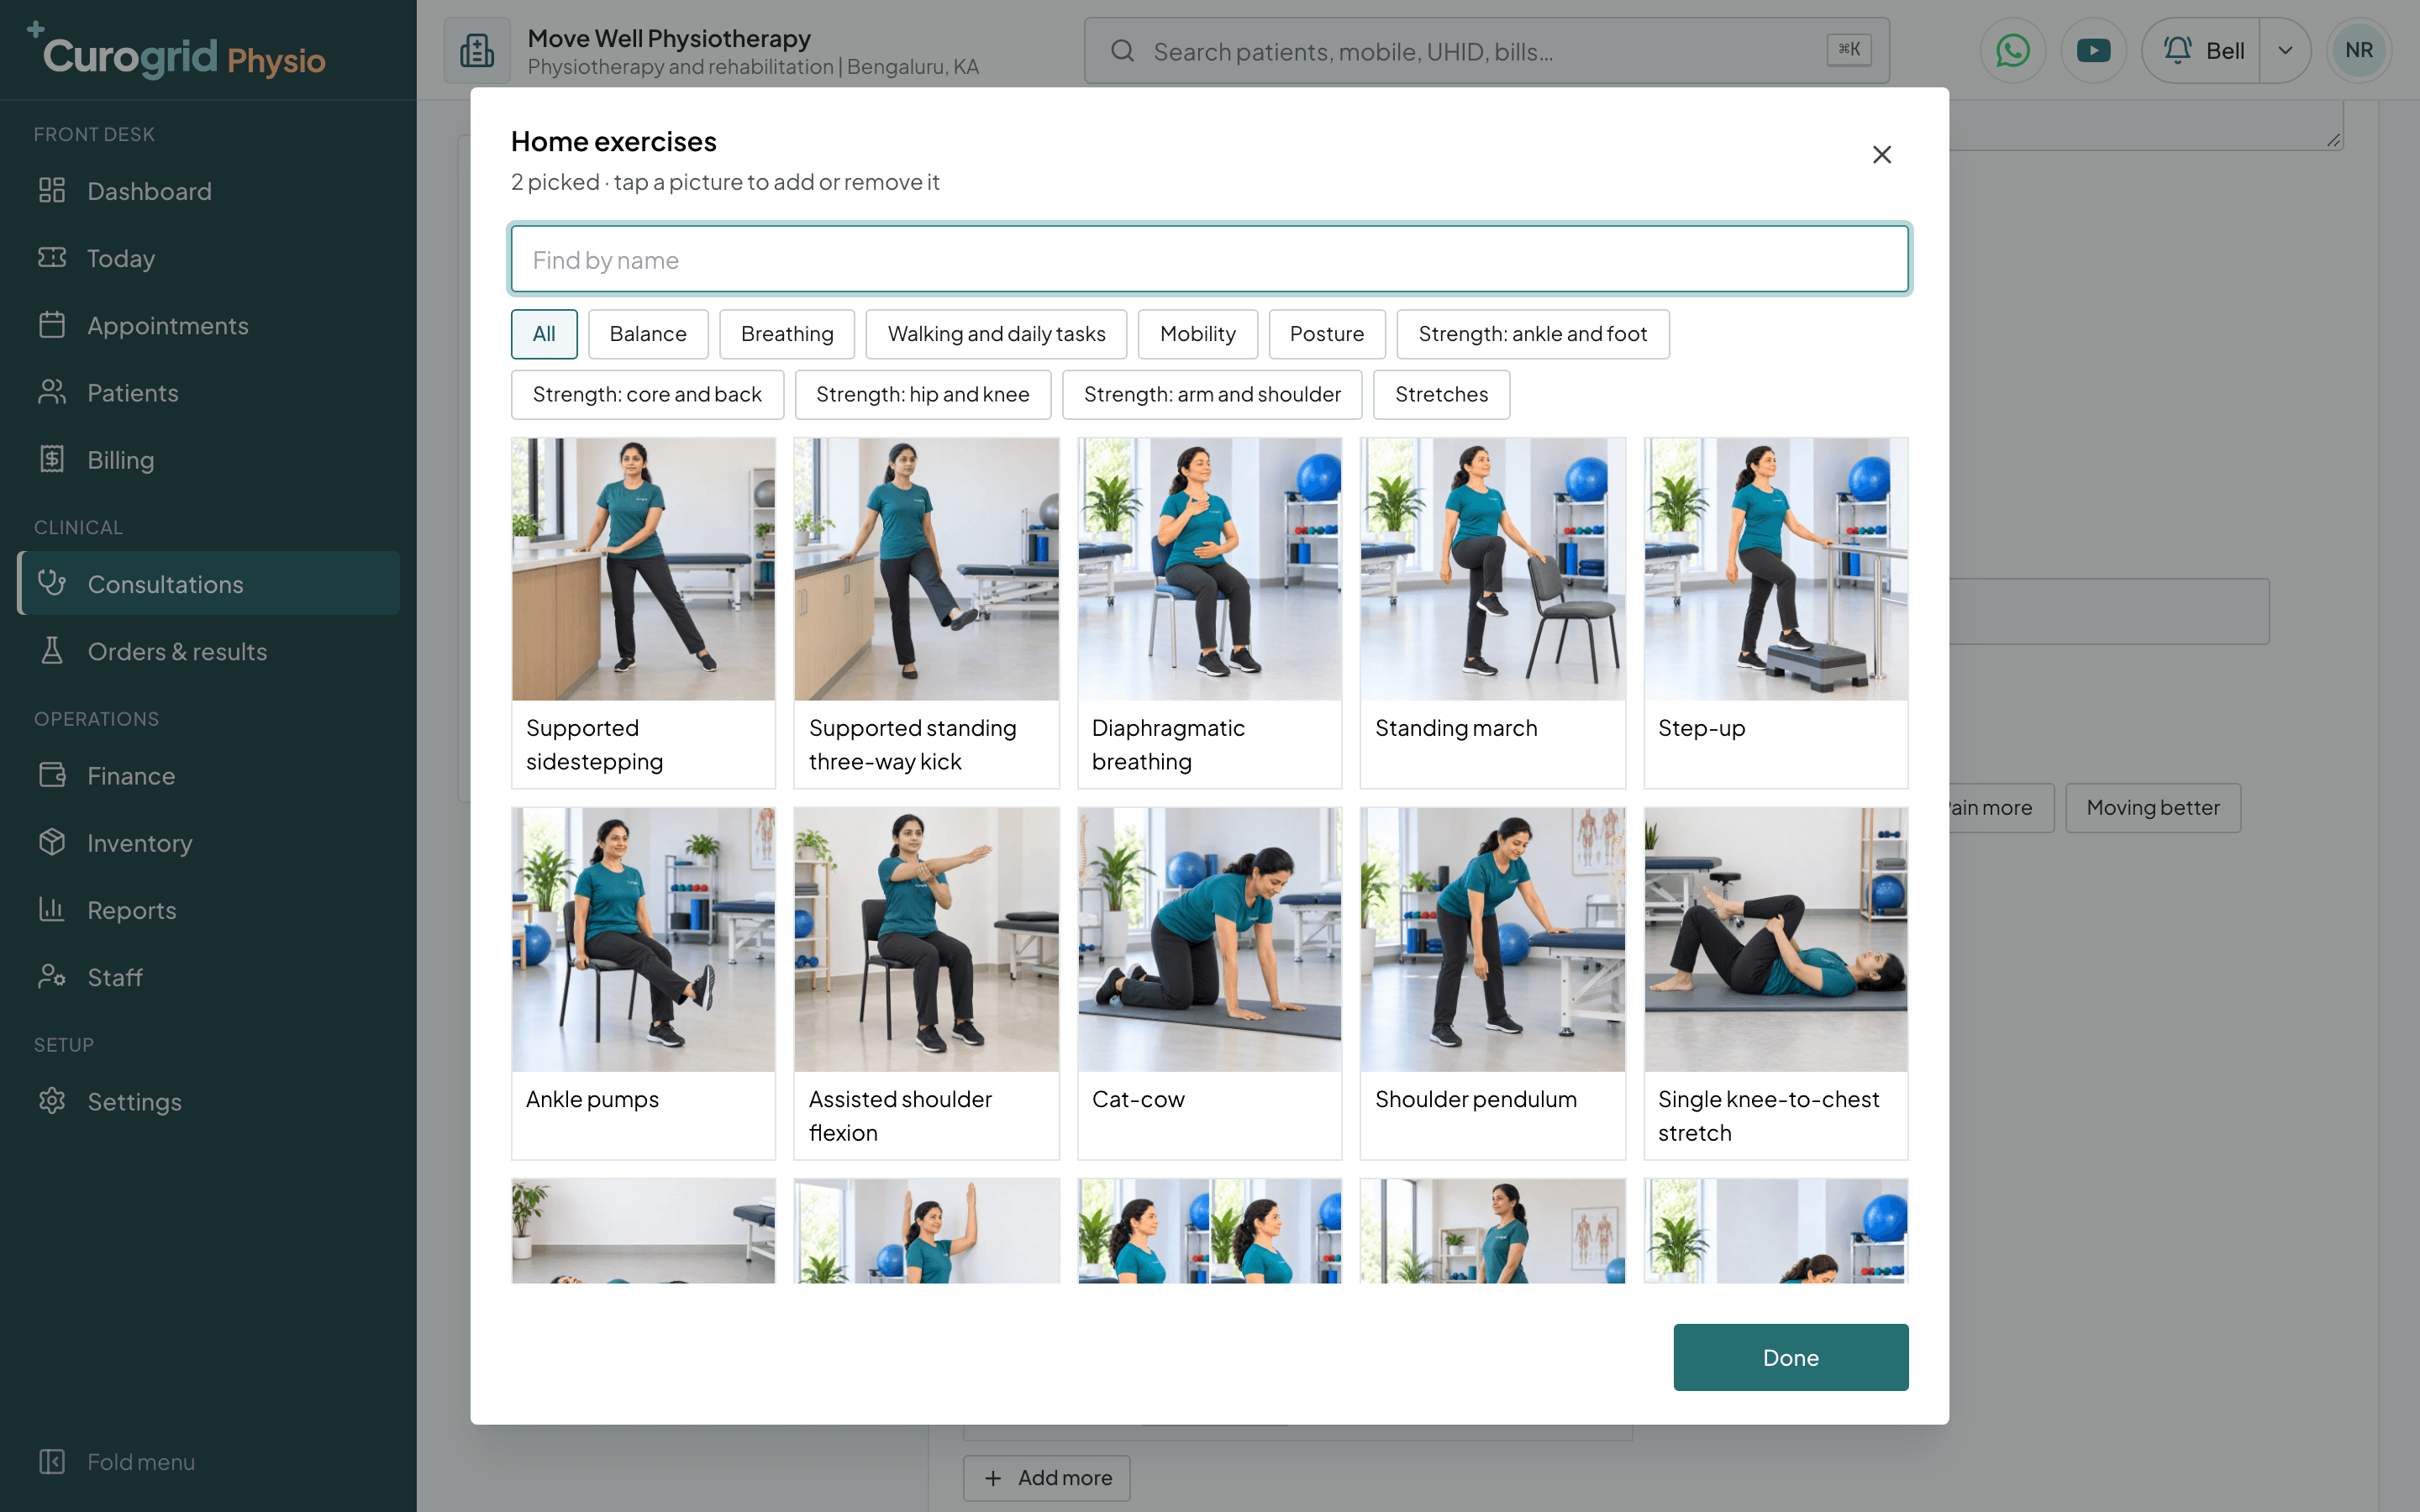Click the global patient search bar
Image resolution: width=2420 pixels, height=1512 pixels.
point(1486,50)
